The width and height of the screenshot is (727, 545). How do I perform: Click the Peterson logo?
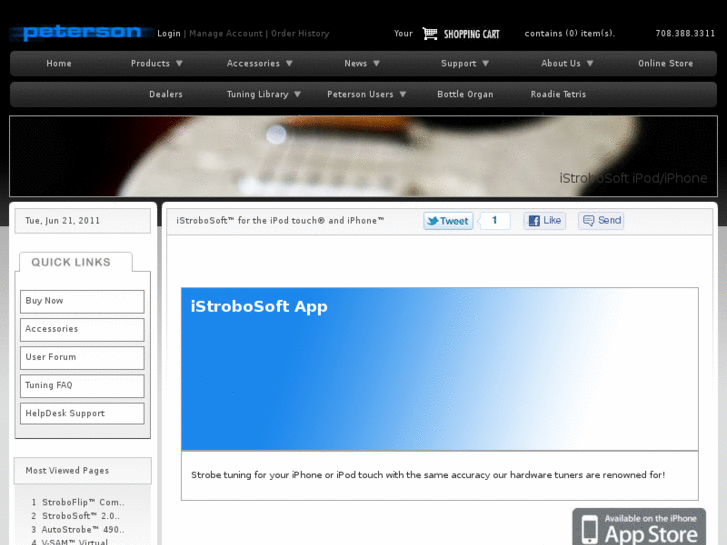click(82, 32)
